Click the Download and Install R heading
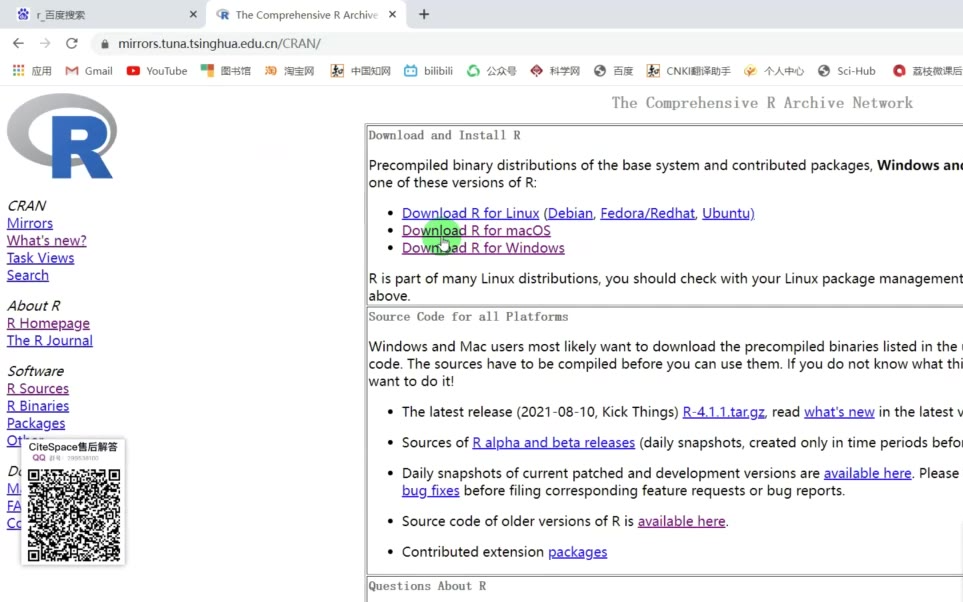This screenshot has width=963, height=602. (x=444, y=135)
